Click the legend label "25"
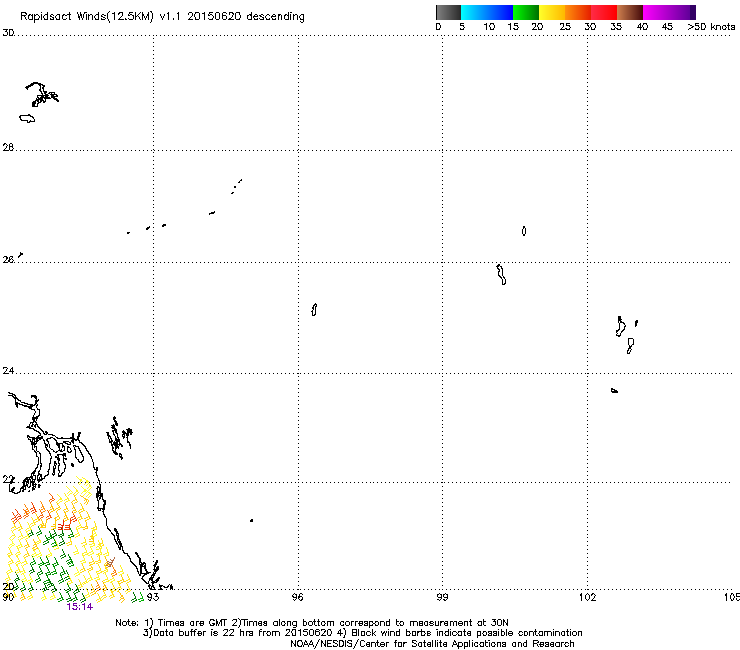 click(x=565, y=27)
